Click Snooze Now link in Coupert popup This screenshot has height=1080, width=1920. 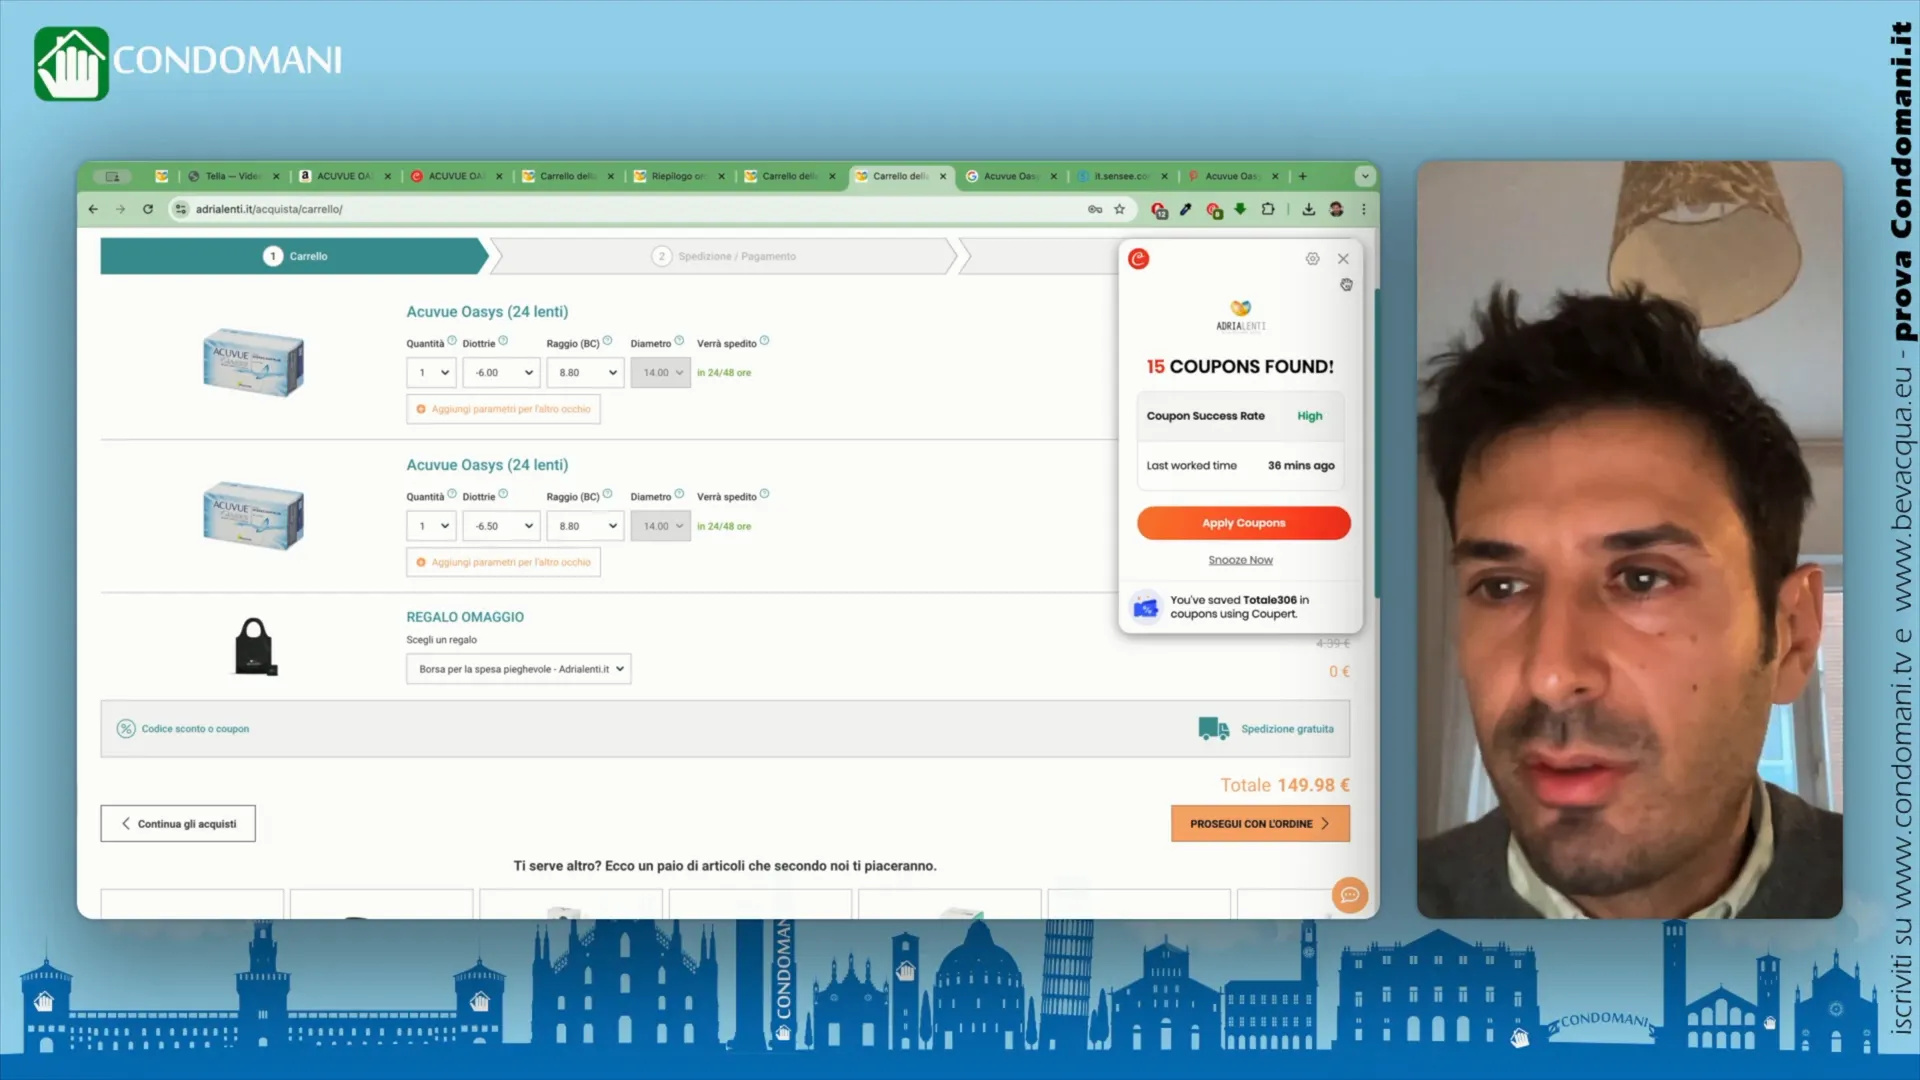(1240, 559)
